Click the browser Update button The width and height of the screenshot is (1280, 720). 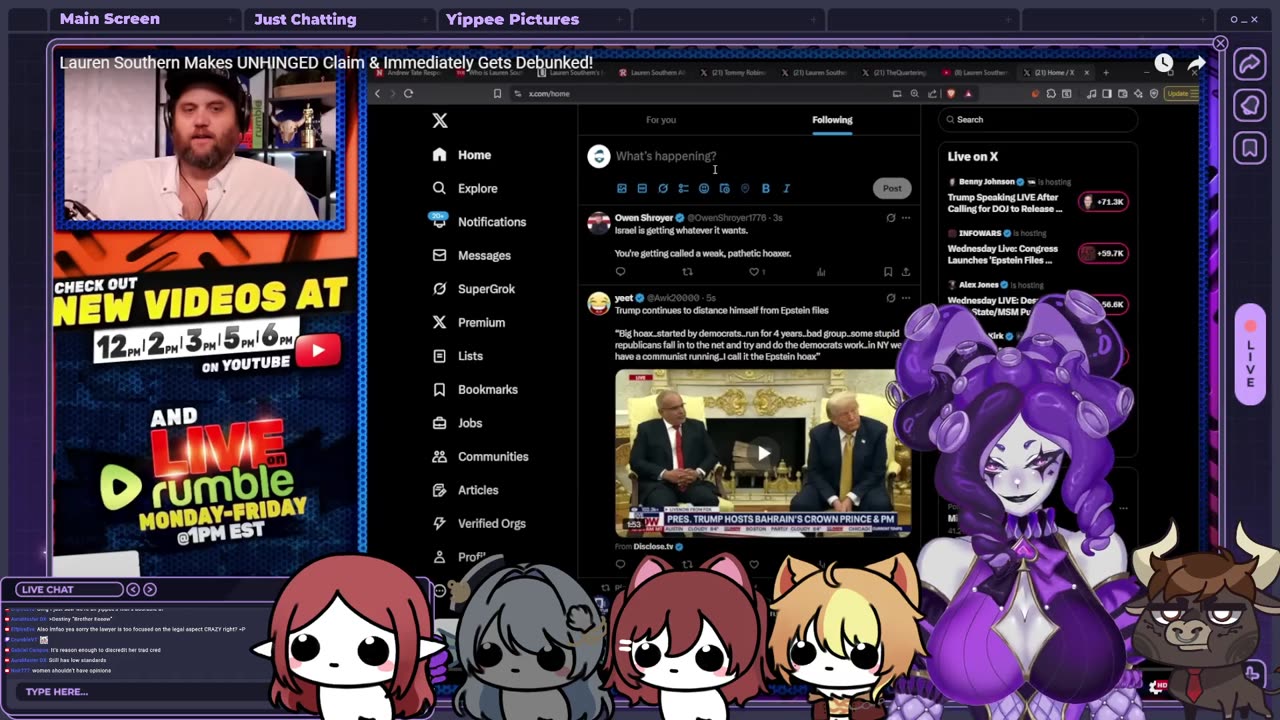pos(1179,93)
